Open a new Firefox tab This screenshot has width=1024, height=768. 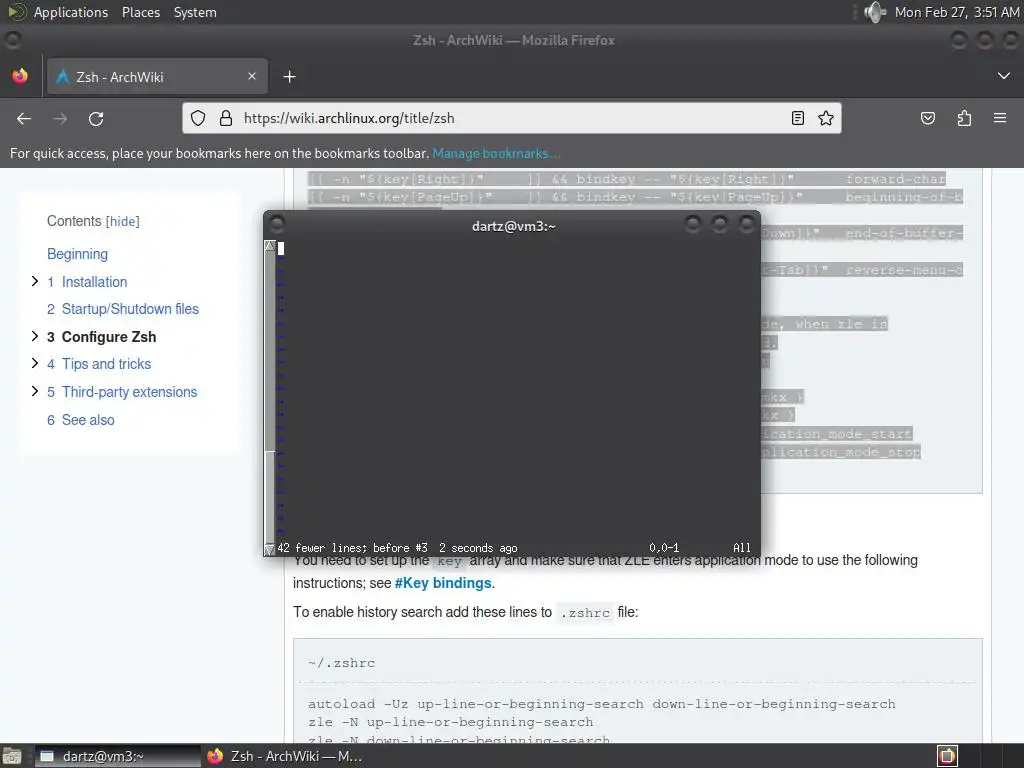(x=289, y=77)
